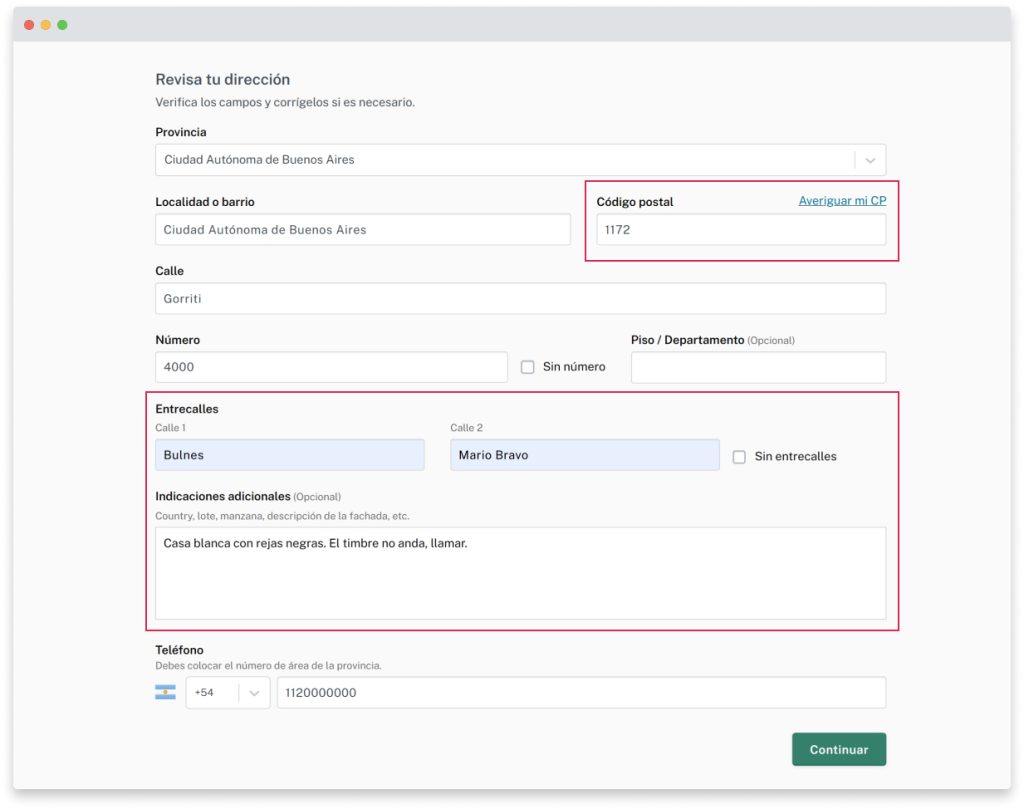Click the Calle field containing Gorriti
The width and height of the screenshot is (1024, 809).
520,298
